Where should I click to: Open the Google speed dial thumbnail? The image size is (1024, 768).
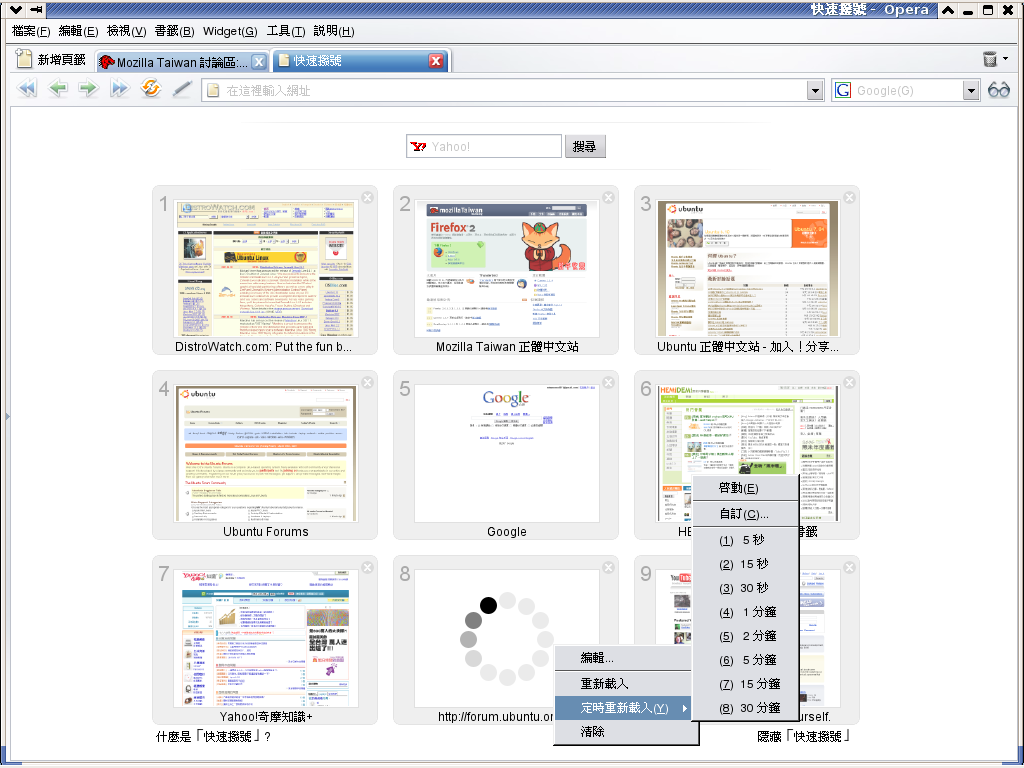pos(507,454)
